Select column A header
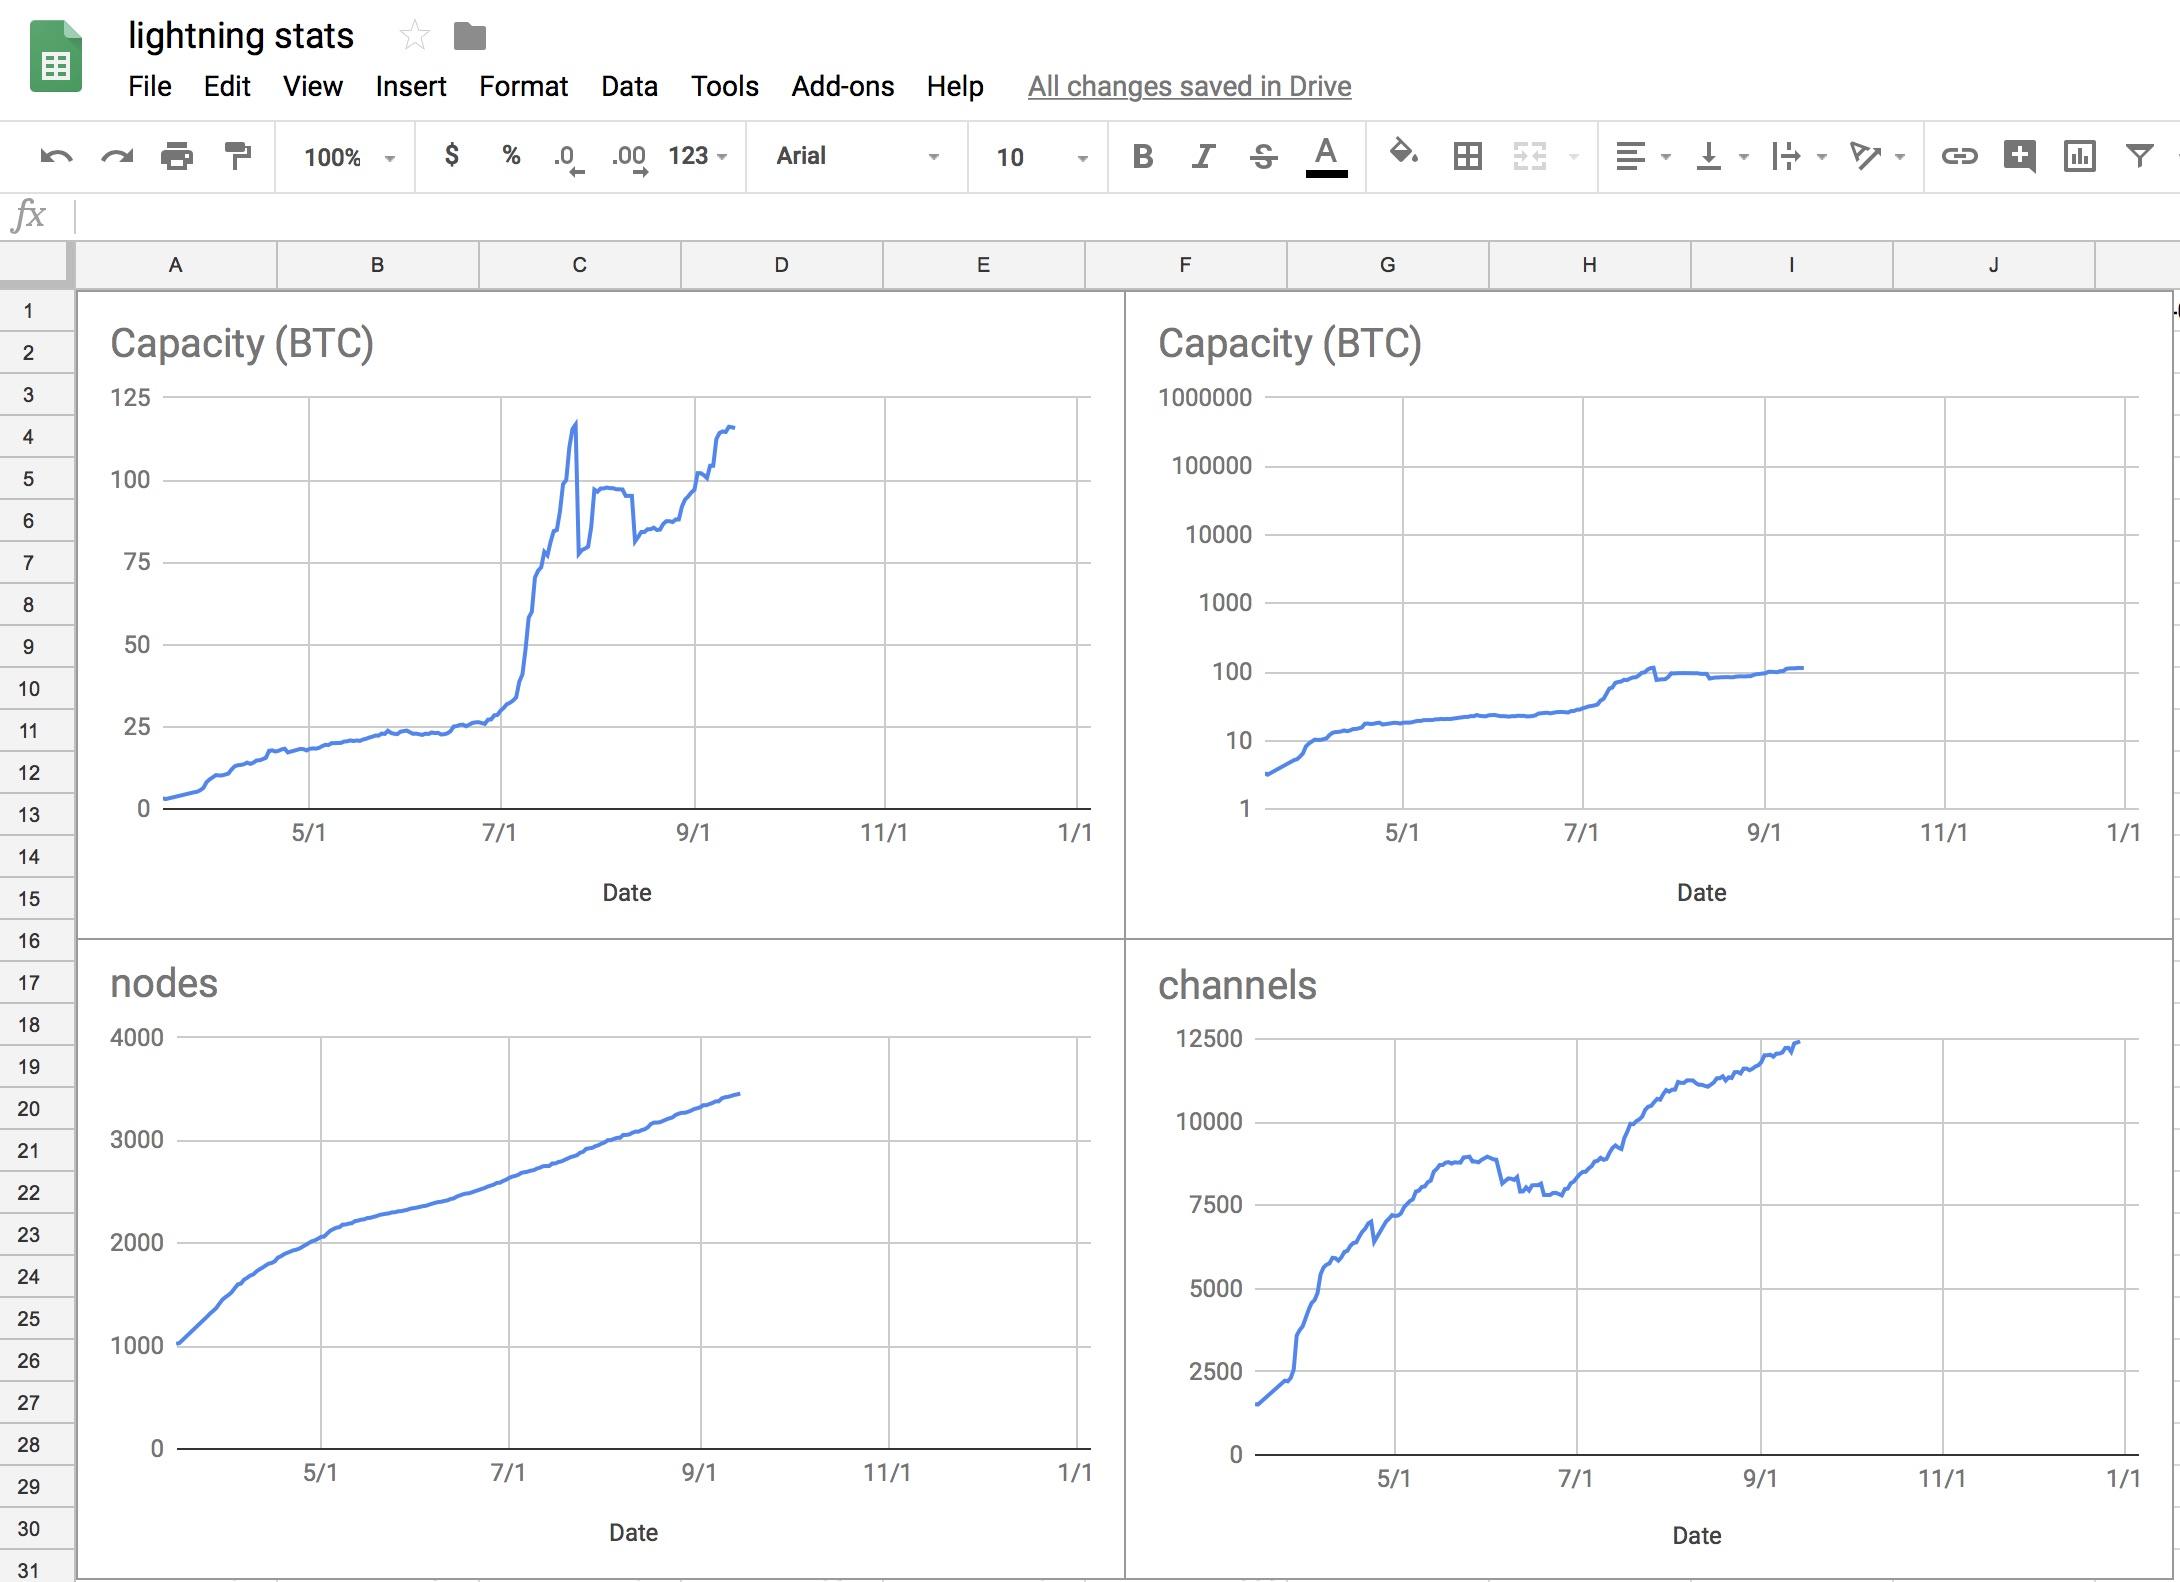This screenshot has height=1582, width=2180. point(176,265)
